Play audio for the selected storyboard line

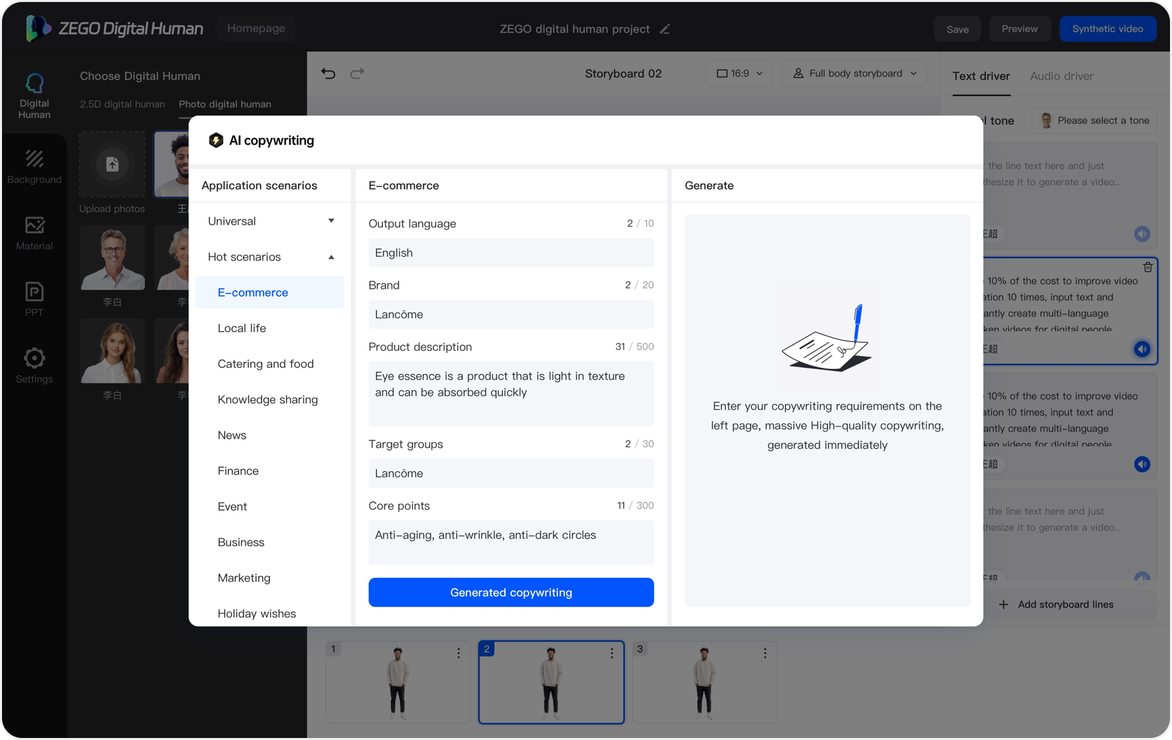[1142, 349]
